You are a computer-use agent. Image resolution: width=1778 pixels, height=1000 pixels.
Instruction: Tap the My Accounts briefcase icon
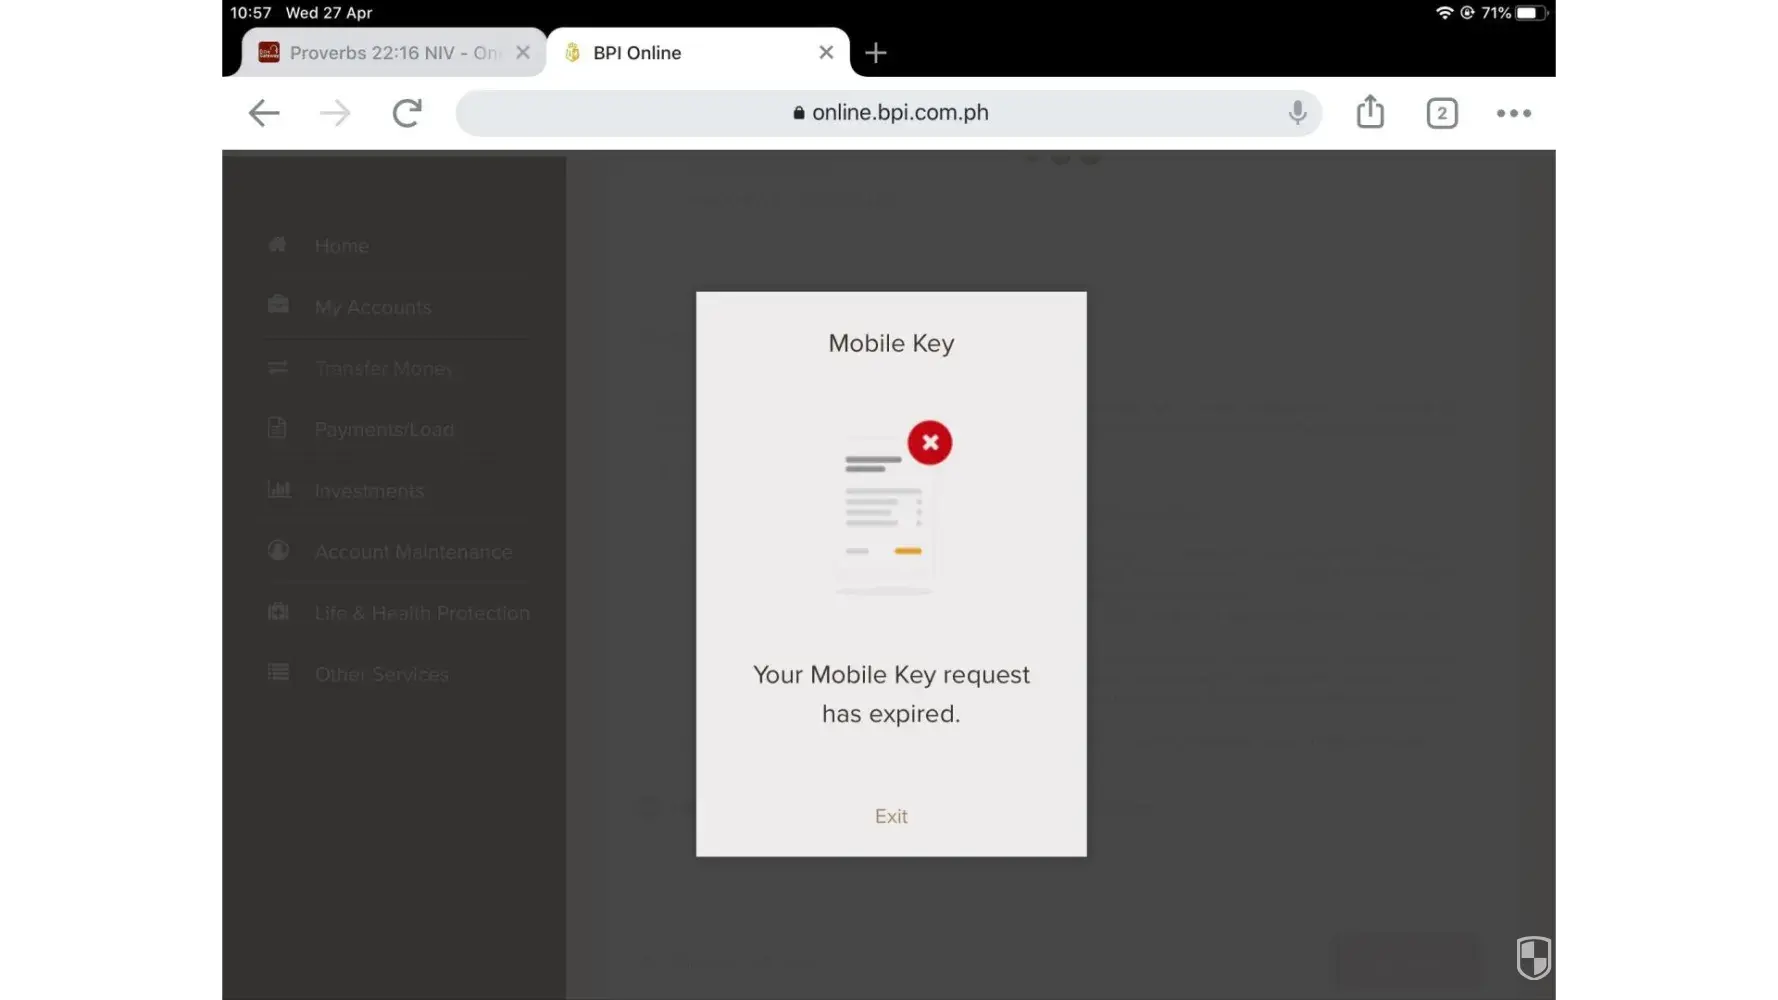pos(278,304)
